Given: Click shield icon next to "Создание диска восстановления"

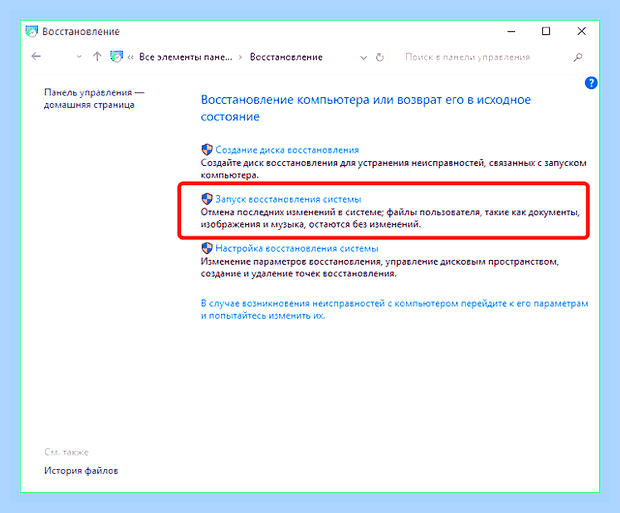Looking at the screenshot, I should pyautogui.click(x=207, y=150).
